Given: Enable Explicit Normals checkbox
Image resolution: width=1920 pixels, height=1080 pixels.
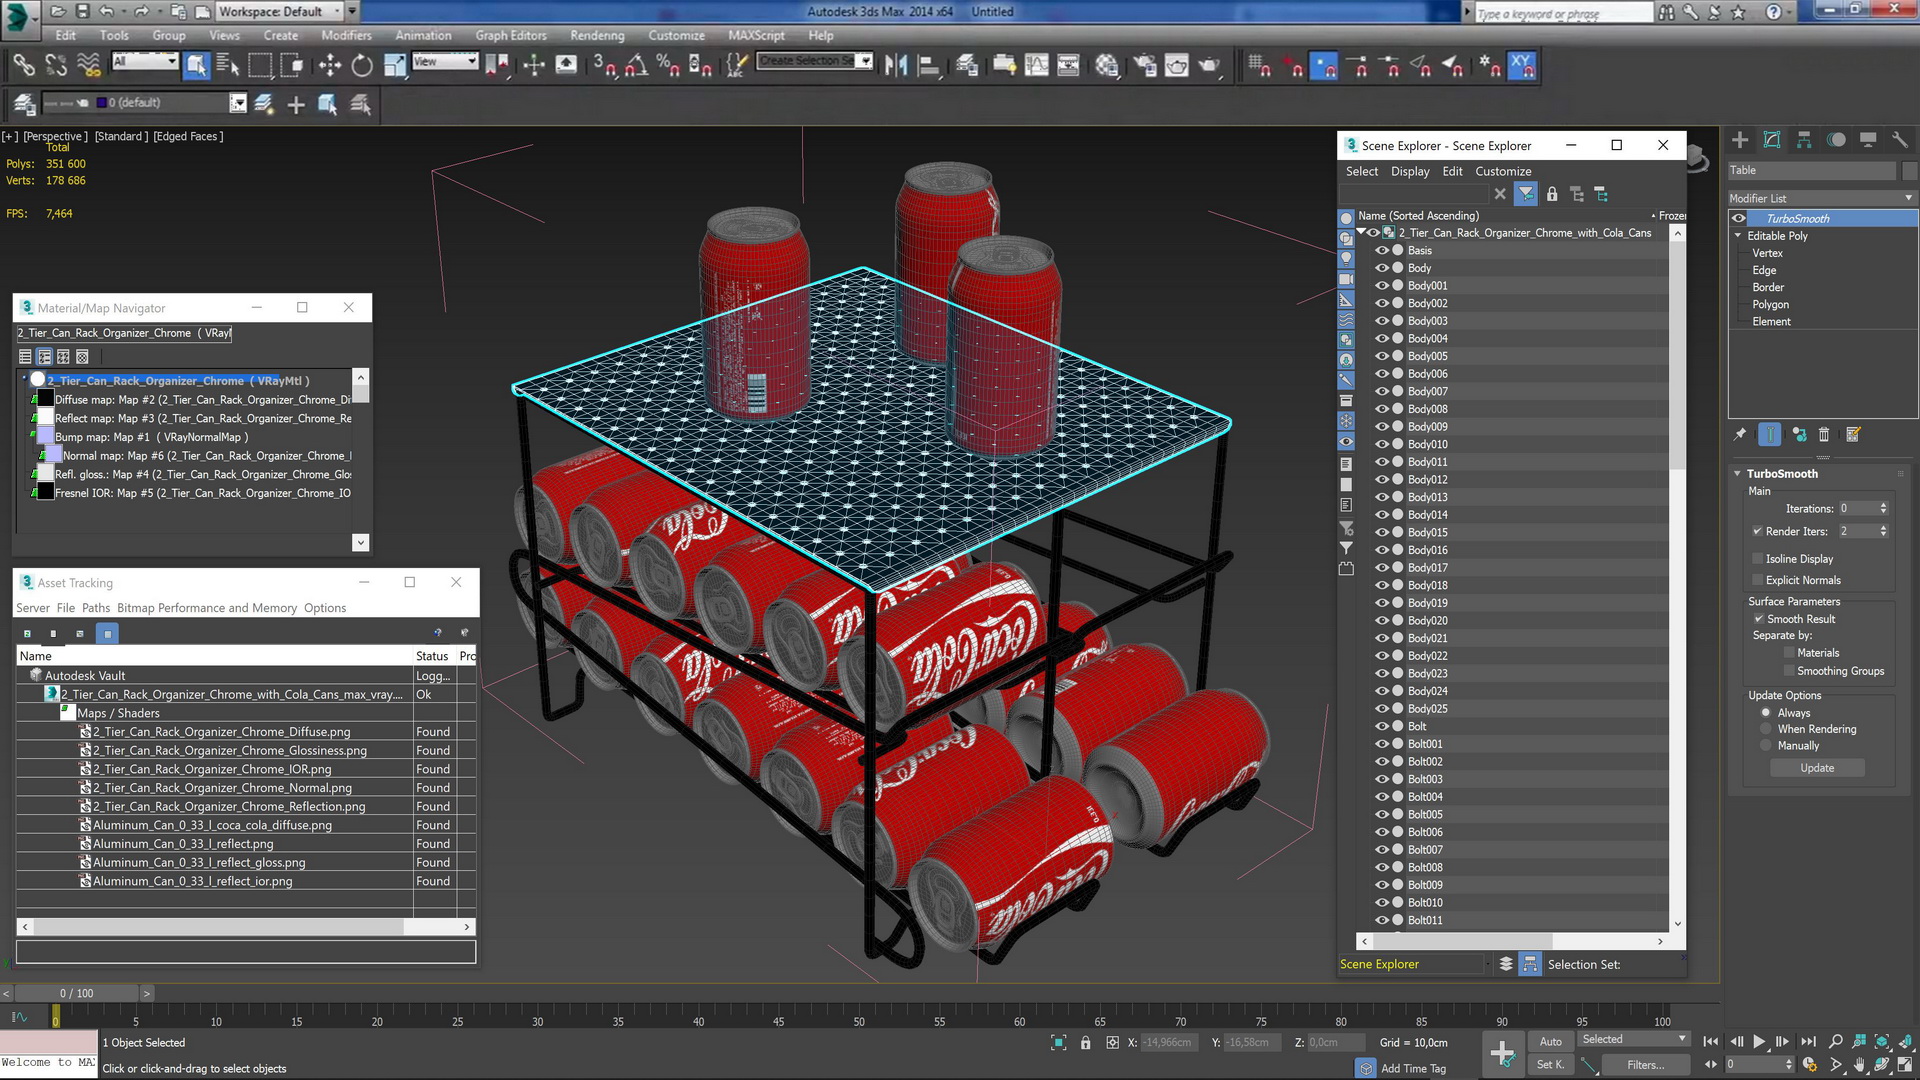Looking at the screenshot, I should tap(1757, 580).
